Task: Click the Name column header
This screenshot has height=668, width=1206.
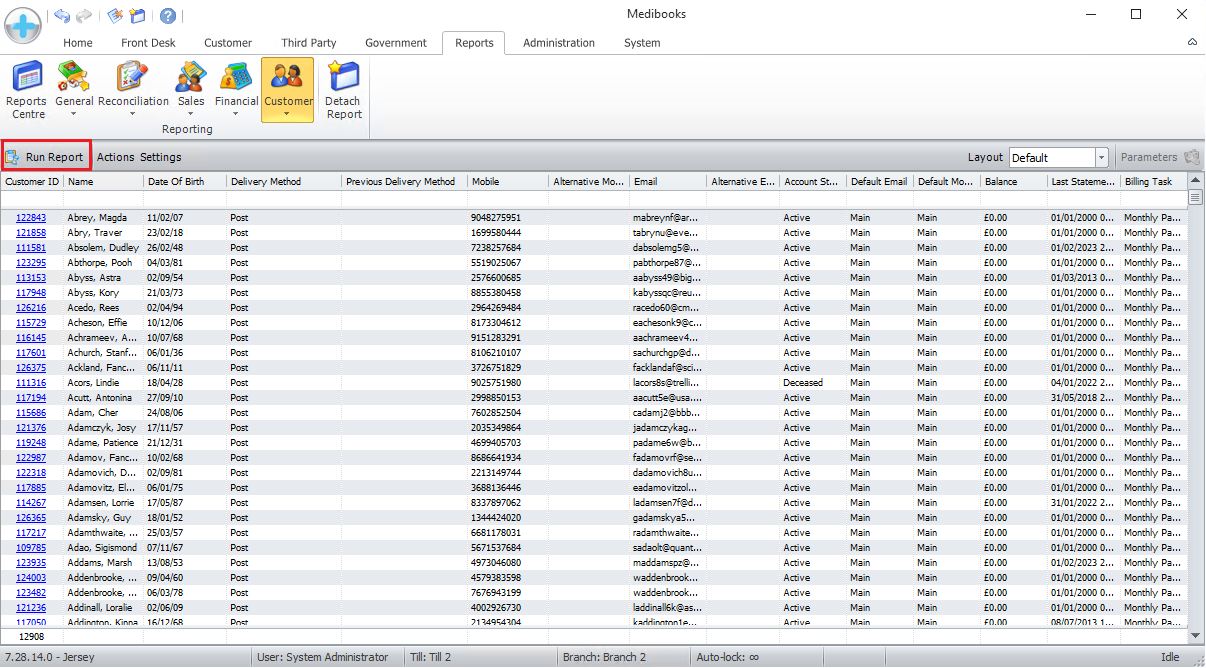Action: pos(102,182)
